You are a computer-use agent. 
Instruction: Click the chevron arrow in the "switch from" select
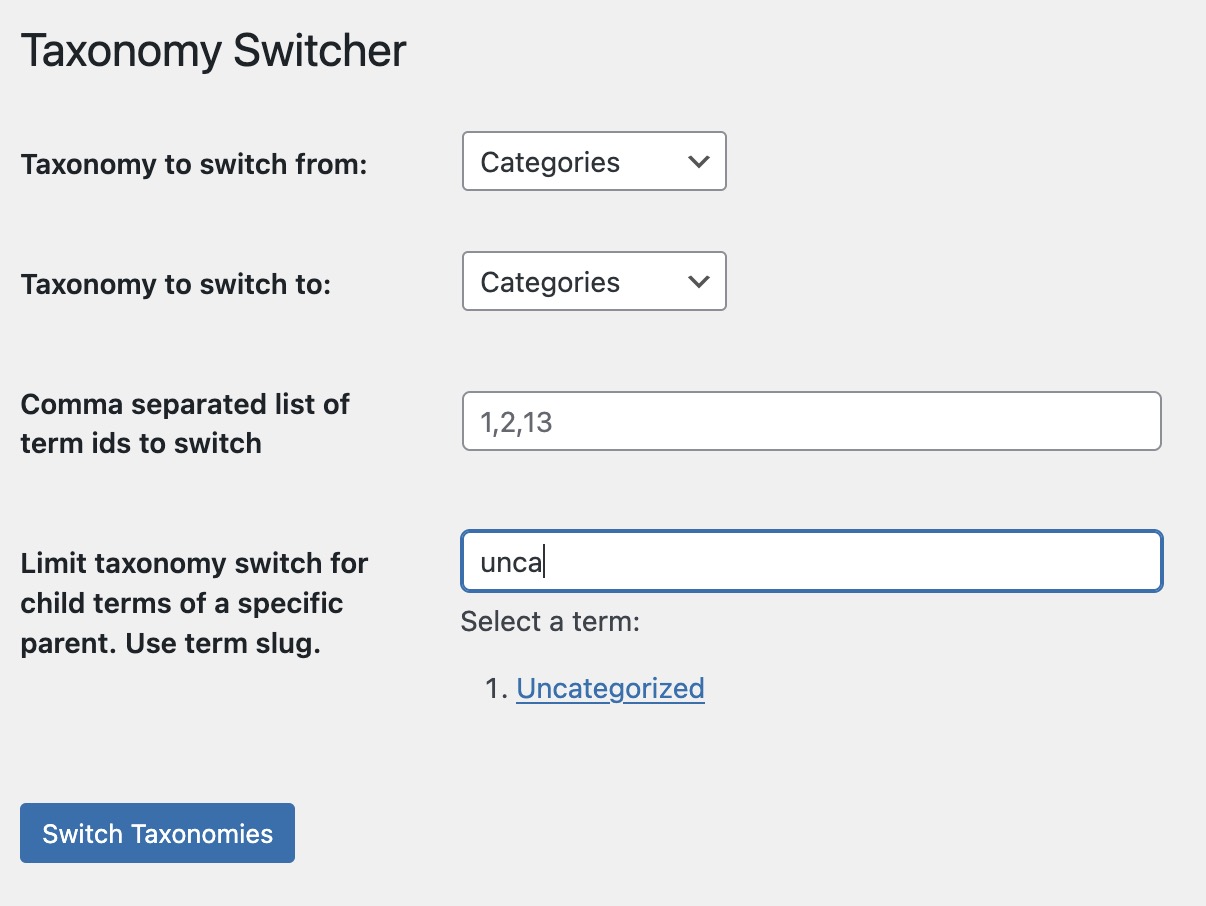click(699, 162)
